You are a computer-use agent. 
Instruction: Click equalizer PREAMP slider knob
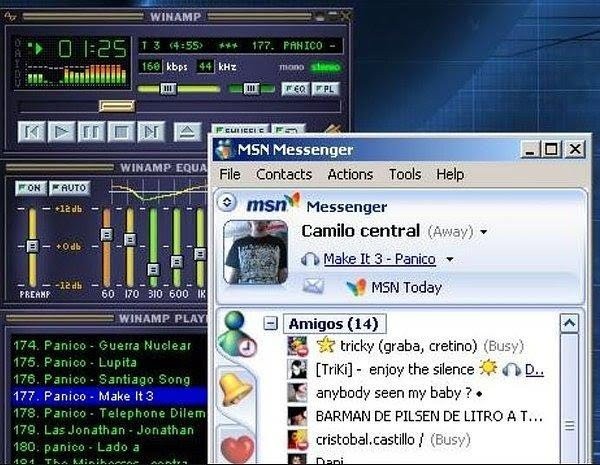(x=33, y=246)
